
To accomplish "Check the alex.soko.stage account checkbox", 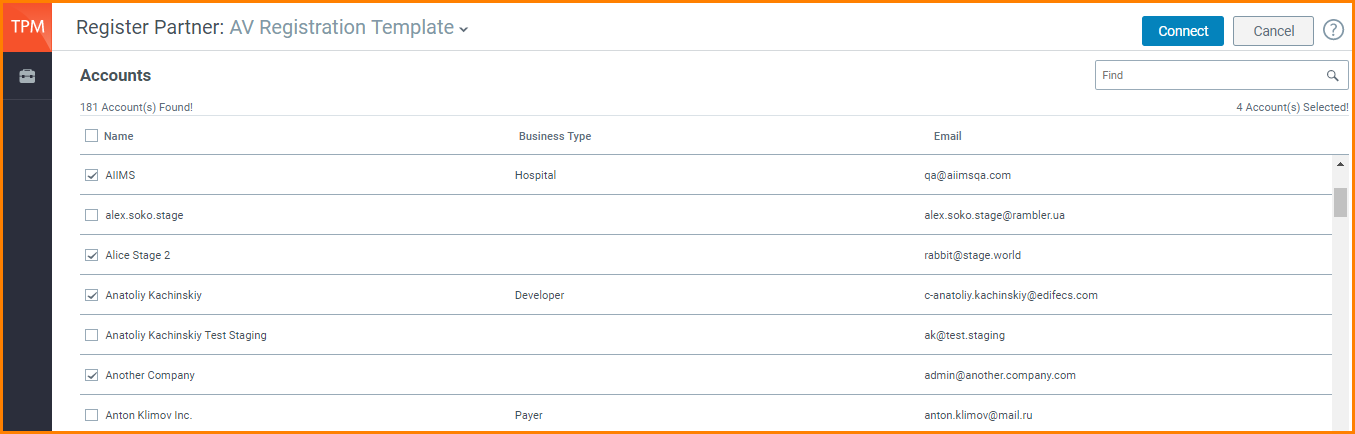I will pyautogui.click(x=92, y=215).
